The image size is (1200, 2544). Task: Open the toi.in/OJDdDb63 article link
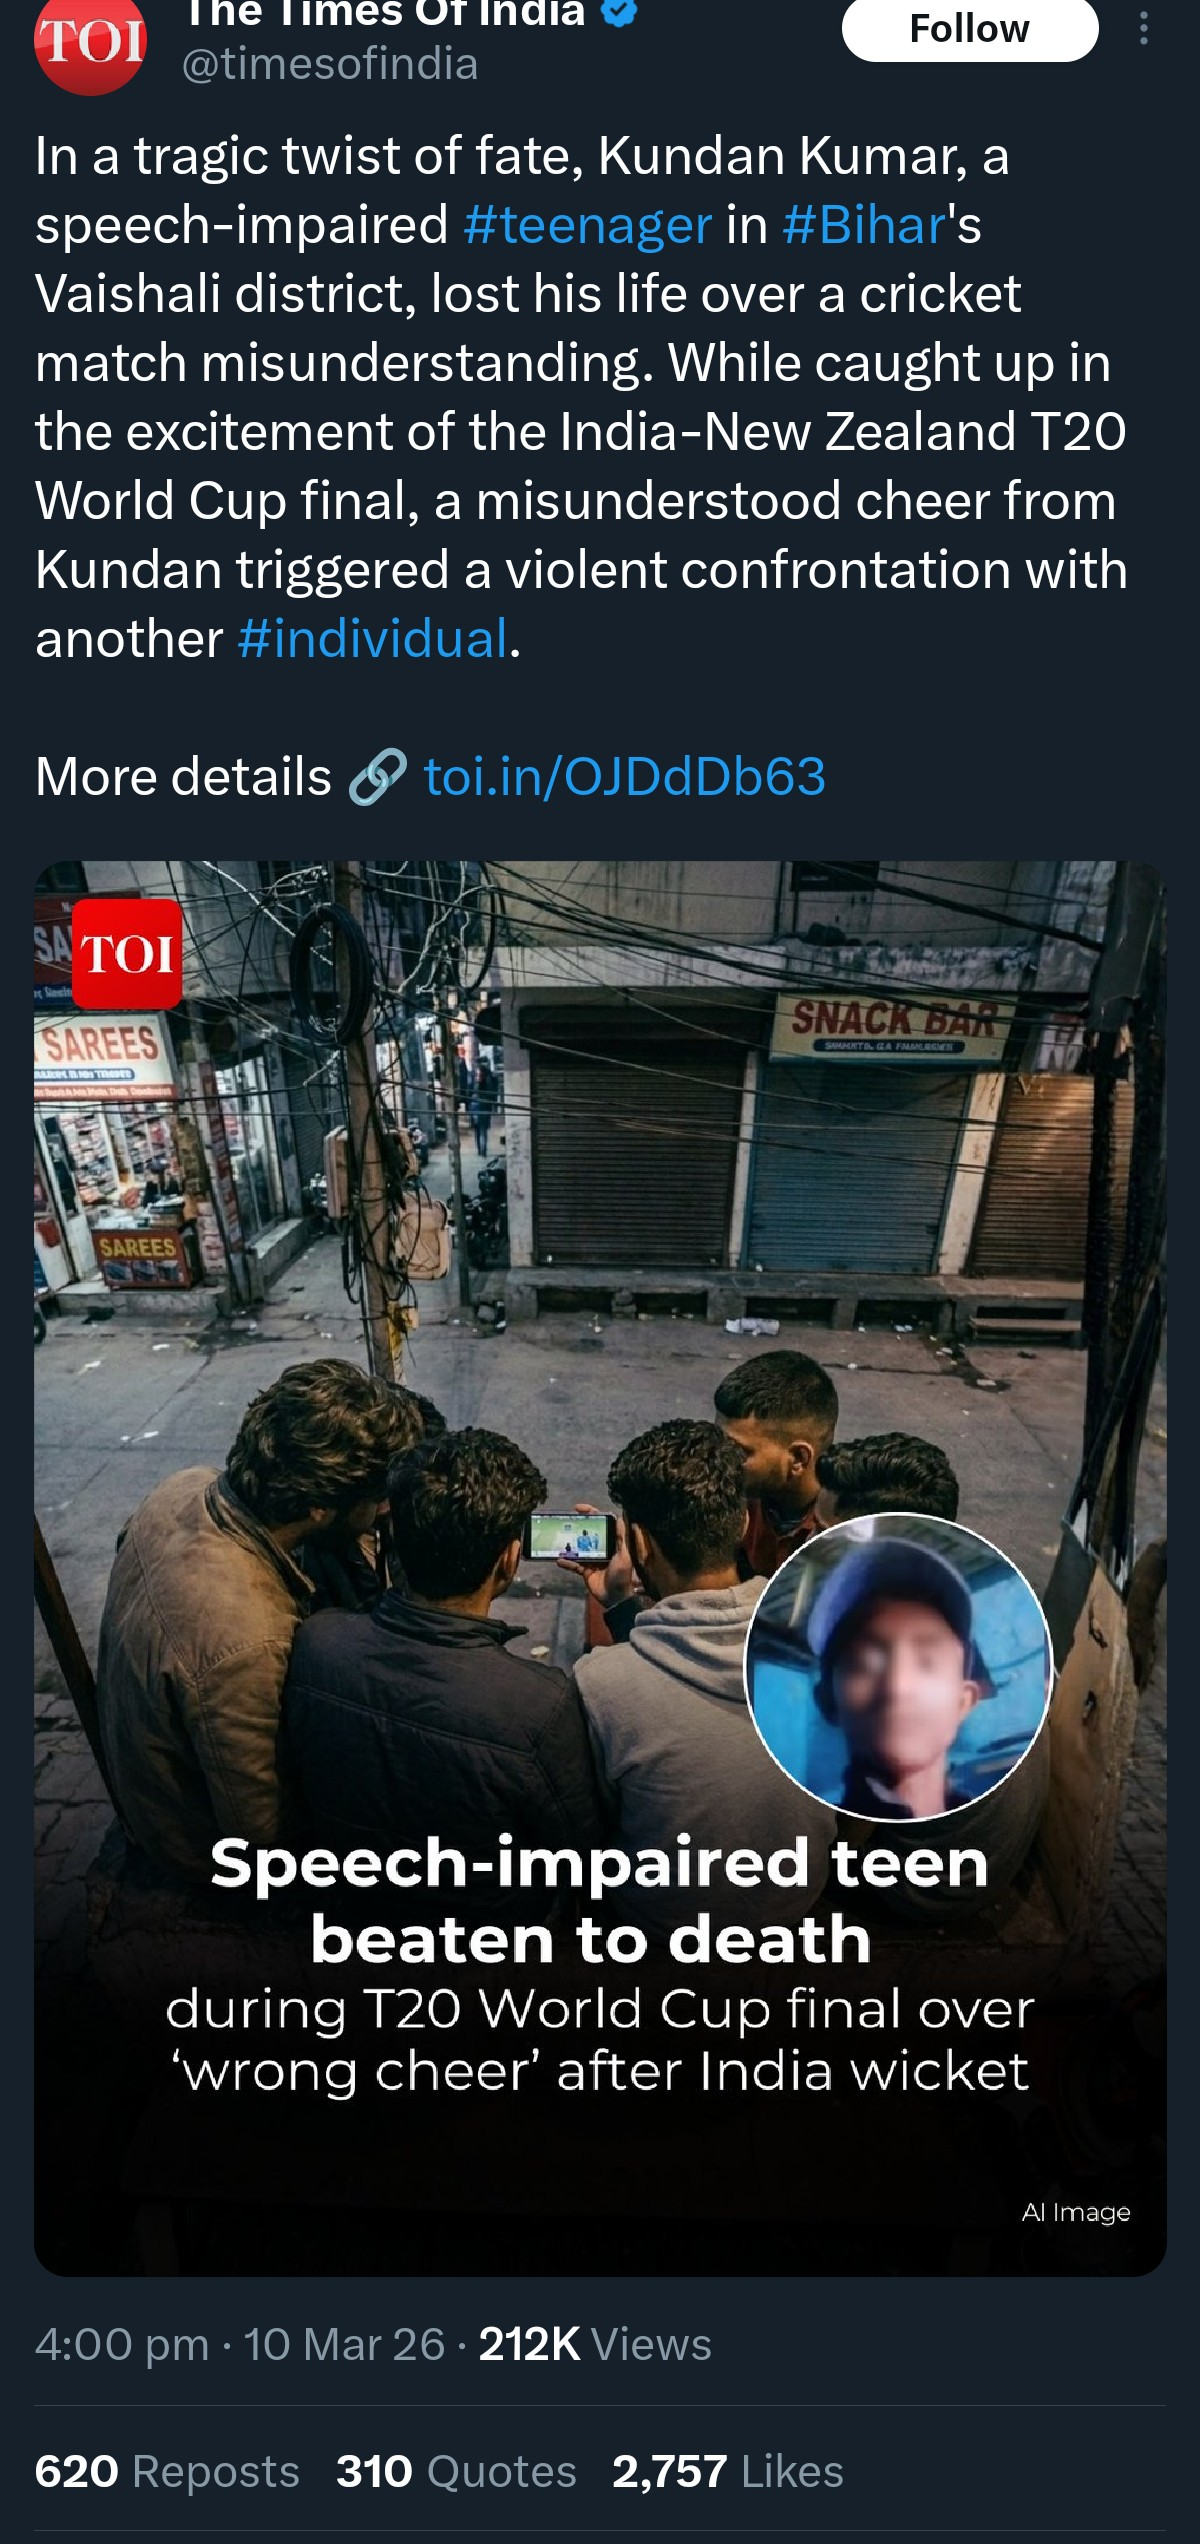click(x=625, y=777)
